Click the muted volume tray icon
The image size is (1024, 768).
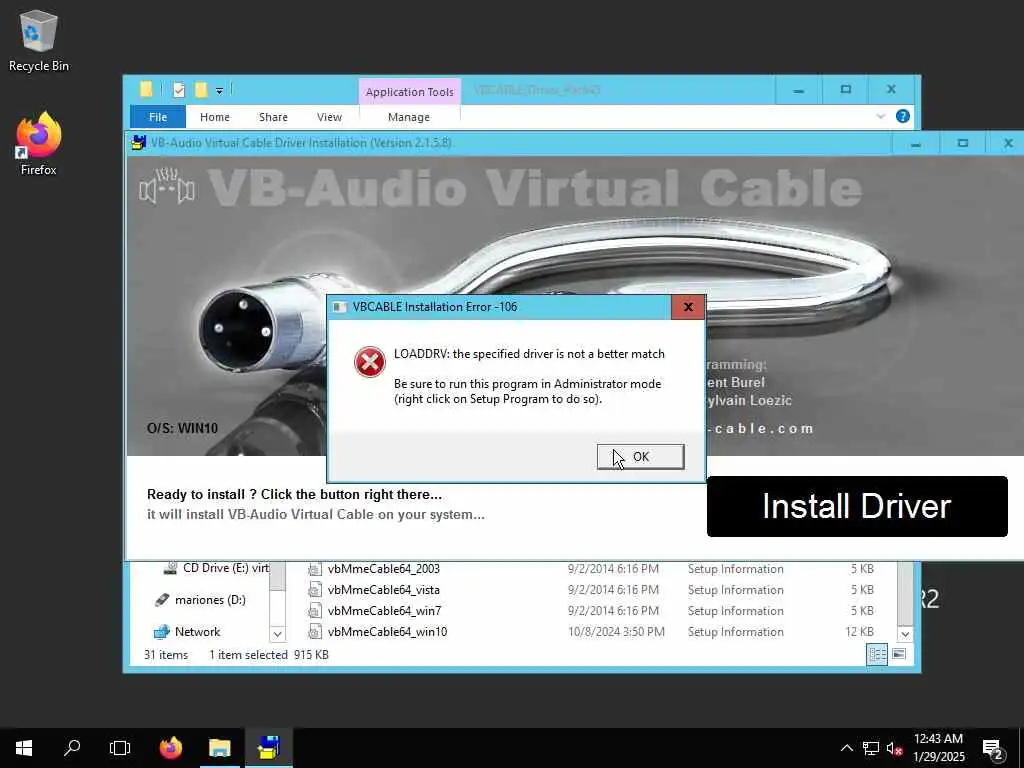tap(894, 748)
